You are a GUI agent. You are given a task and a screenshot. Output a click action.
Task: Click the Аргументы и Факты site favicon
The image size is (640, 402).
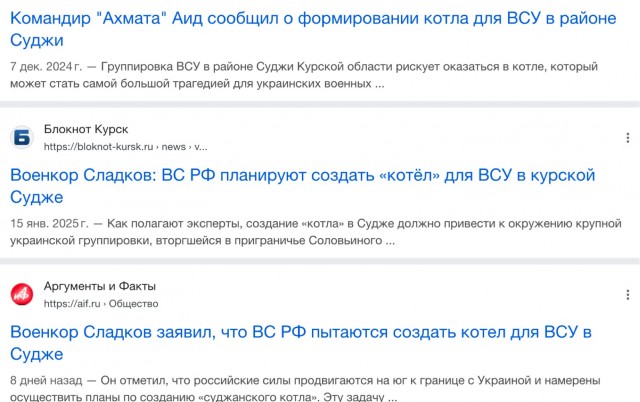click(22, 294)
